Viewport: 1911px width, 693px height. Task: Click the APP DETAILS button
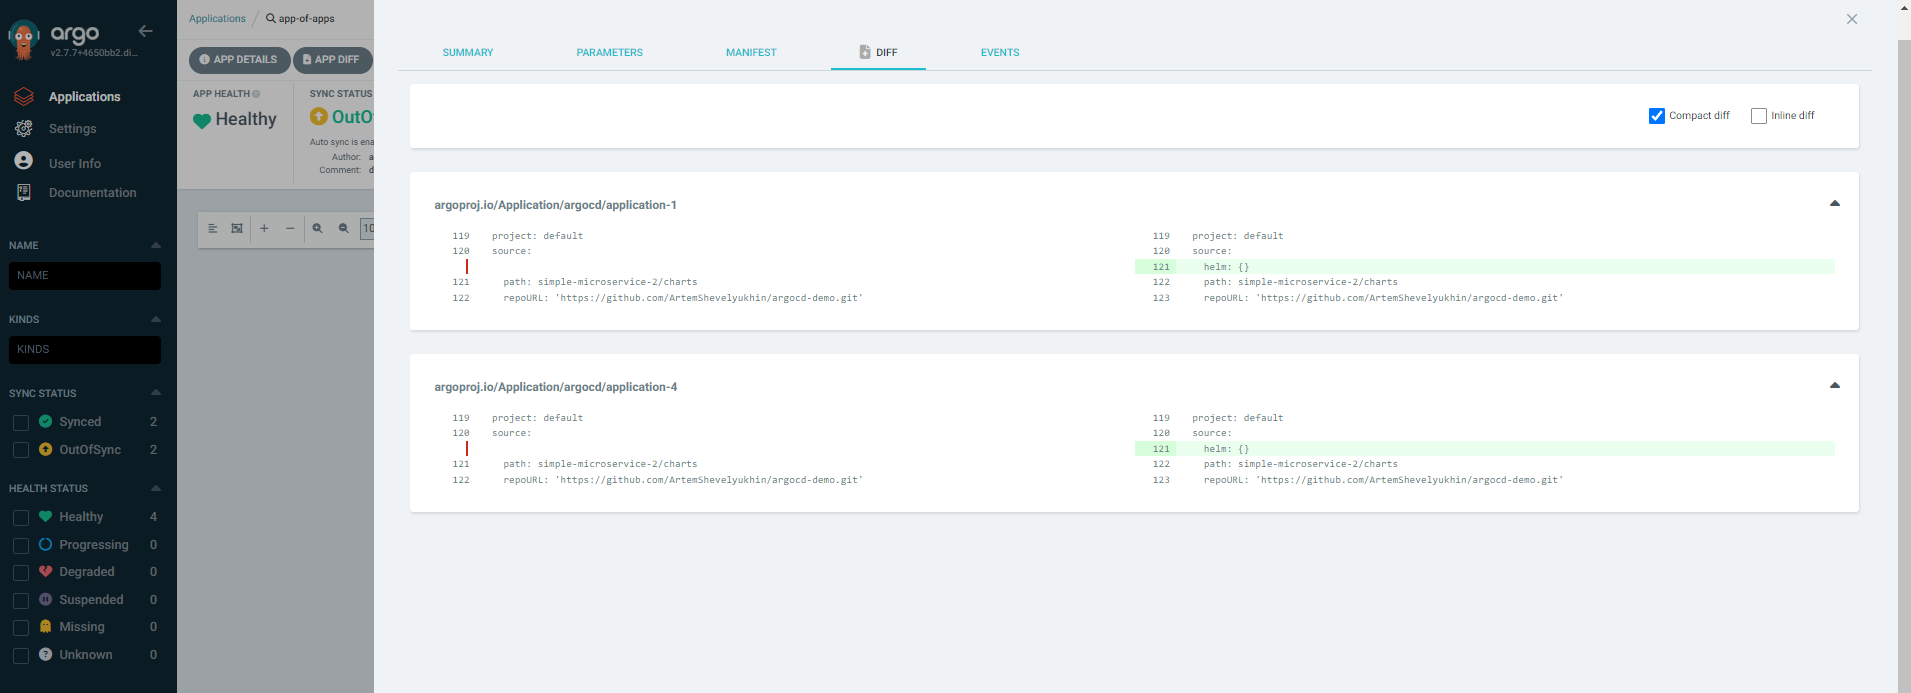pyautogui.click(x=239, y=60)
